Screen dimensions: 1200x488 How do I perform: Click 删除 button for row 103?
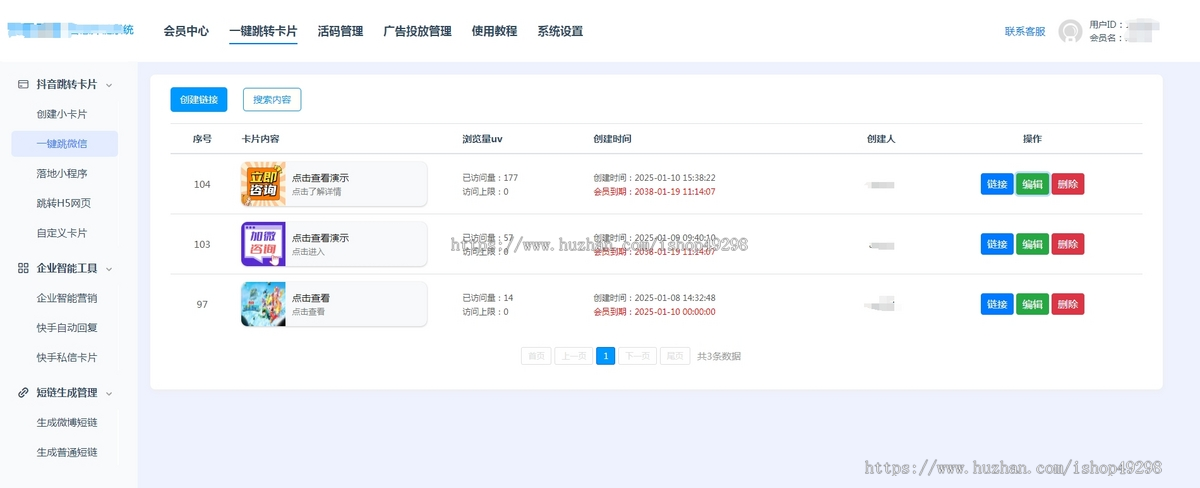pos(1067,244)
